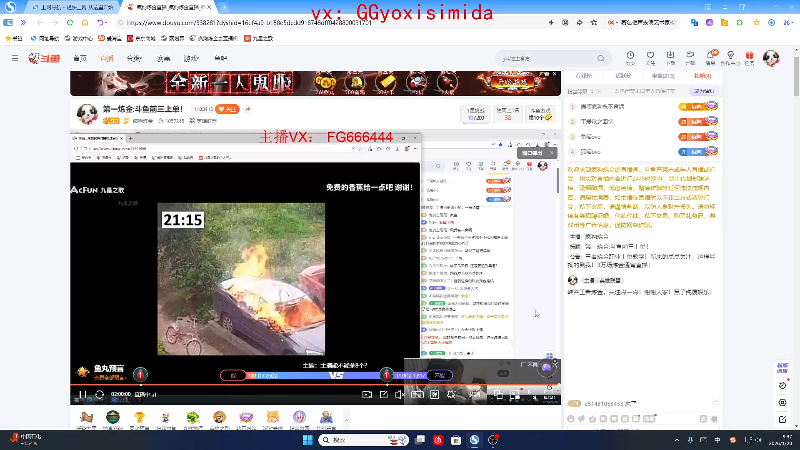Open the user profile avatar menu
This screenshot has height=450, width=800.
pyautogui.click(x=771, y=58)
